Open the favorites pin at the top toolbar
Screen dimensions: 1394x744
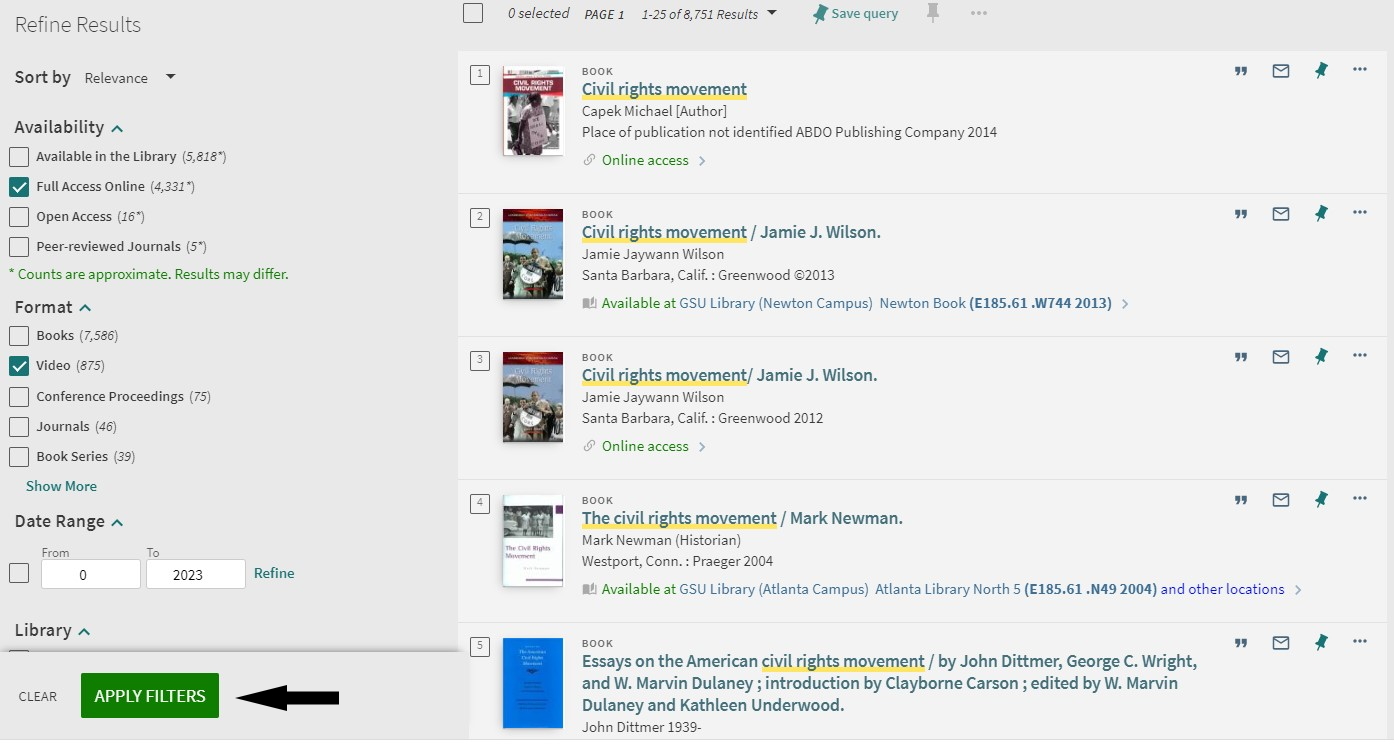(x=931, y=13)
